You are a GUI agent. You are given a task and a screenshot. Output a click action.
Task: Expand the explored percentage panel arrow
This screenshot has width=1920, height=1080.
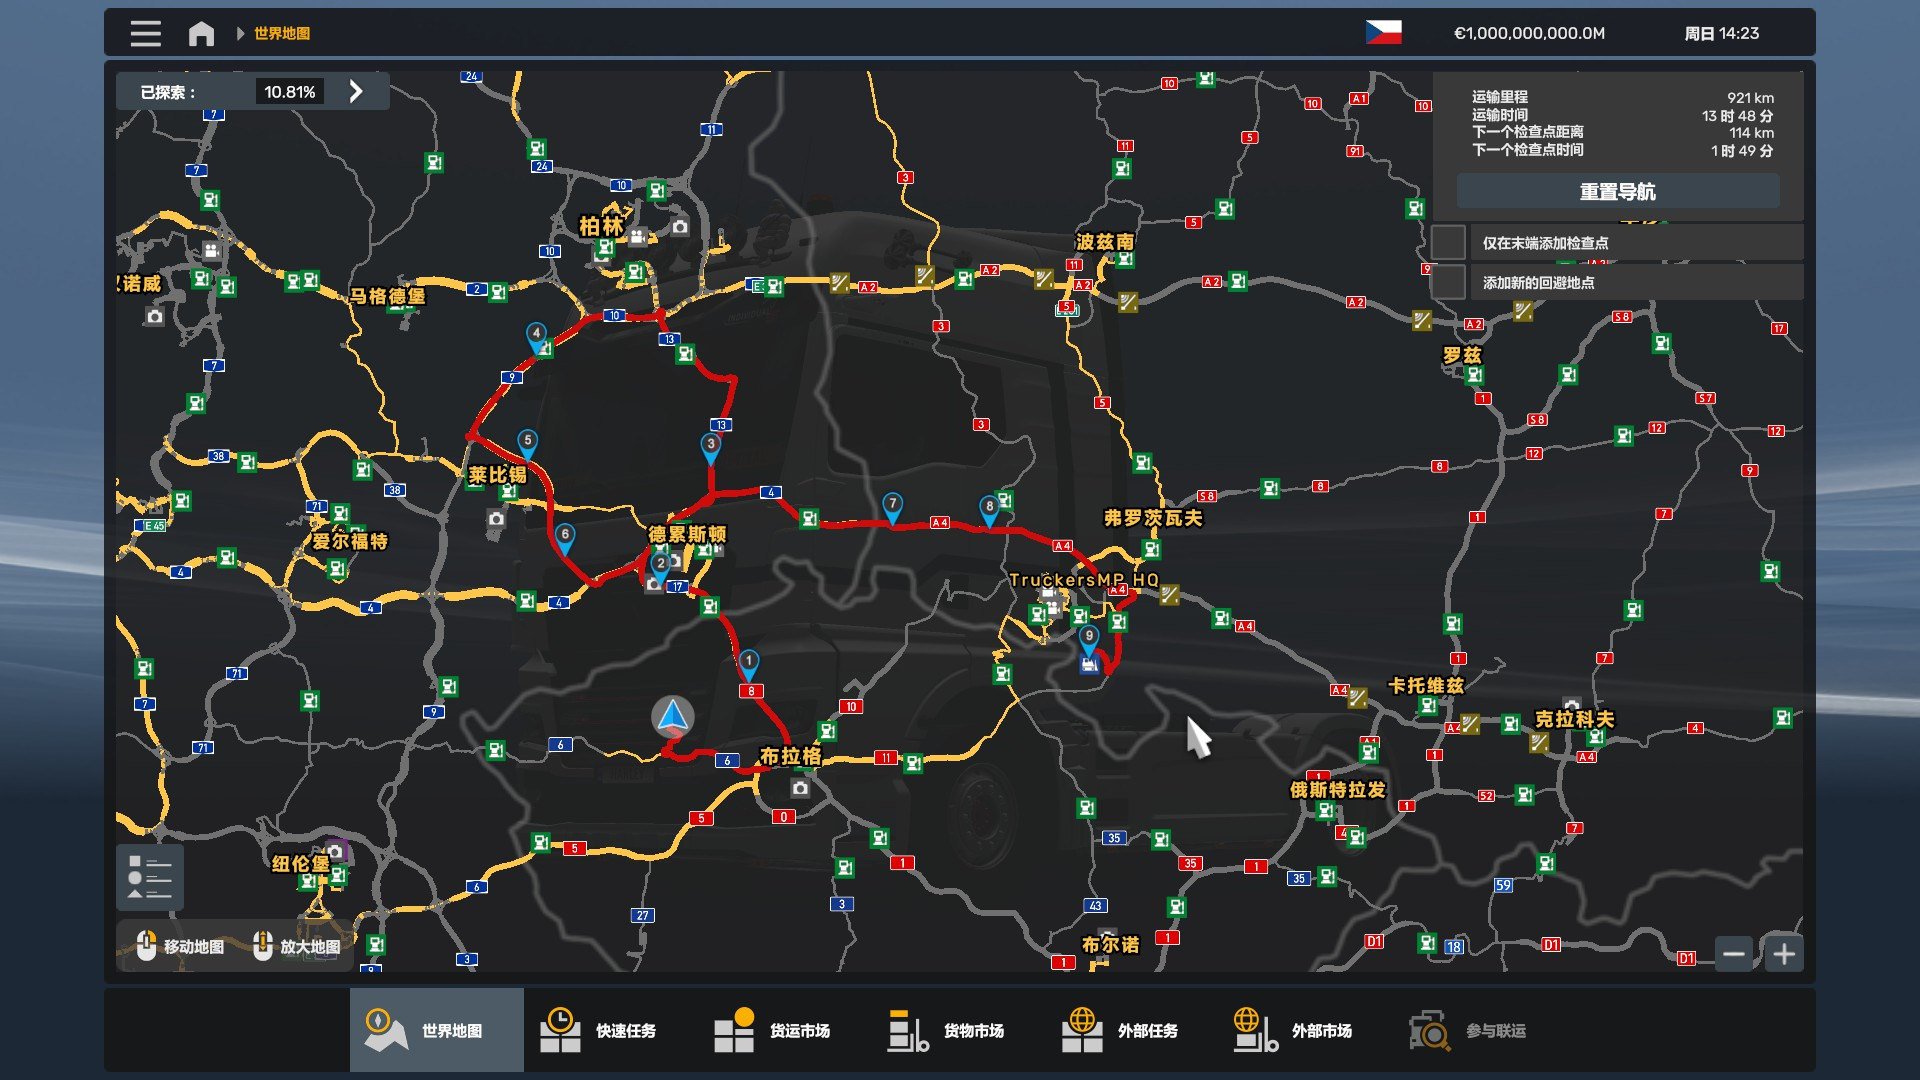pos(356,92)
